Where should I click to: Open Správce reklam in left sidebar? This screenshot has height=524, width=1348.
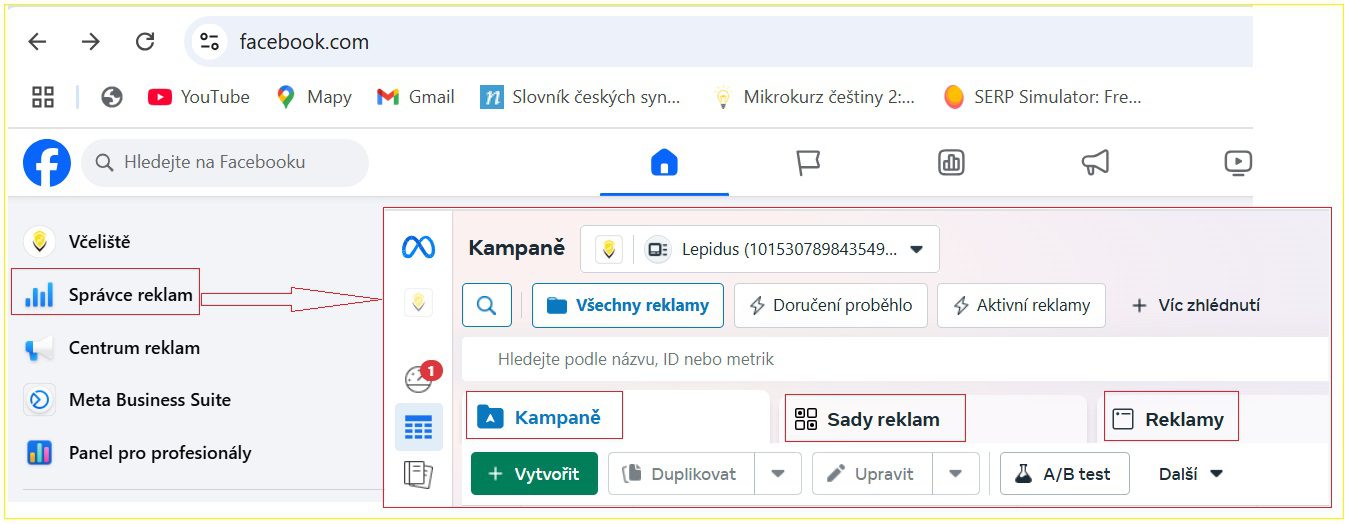pyautogui.click(x=129, y=295)
